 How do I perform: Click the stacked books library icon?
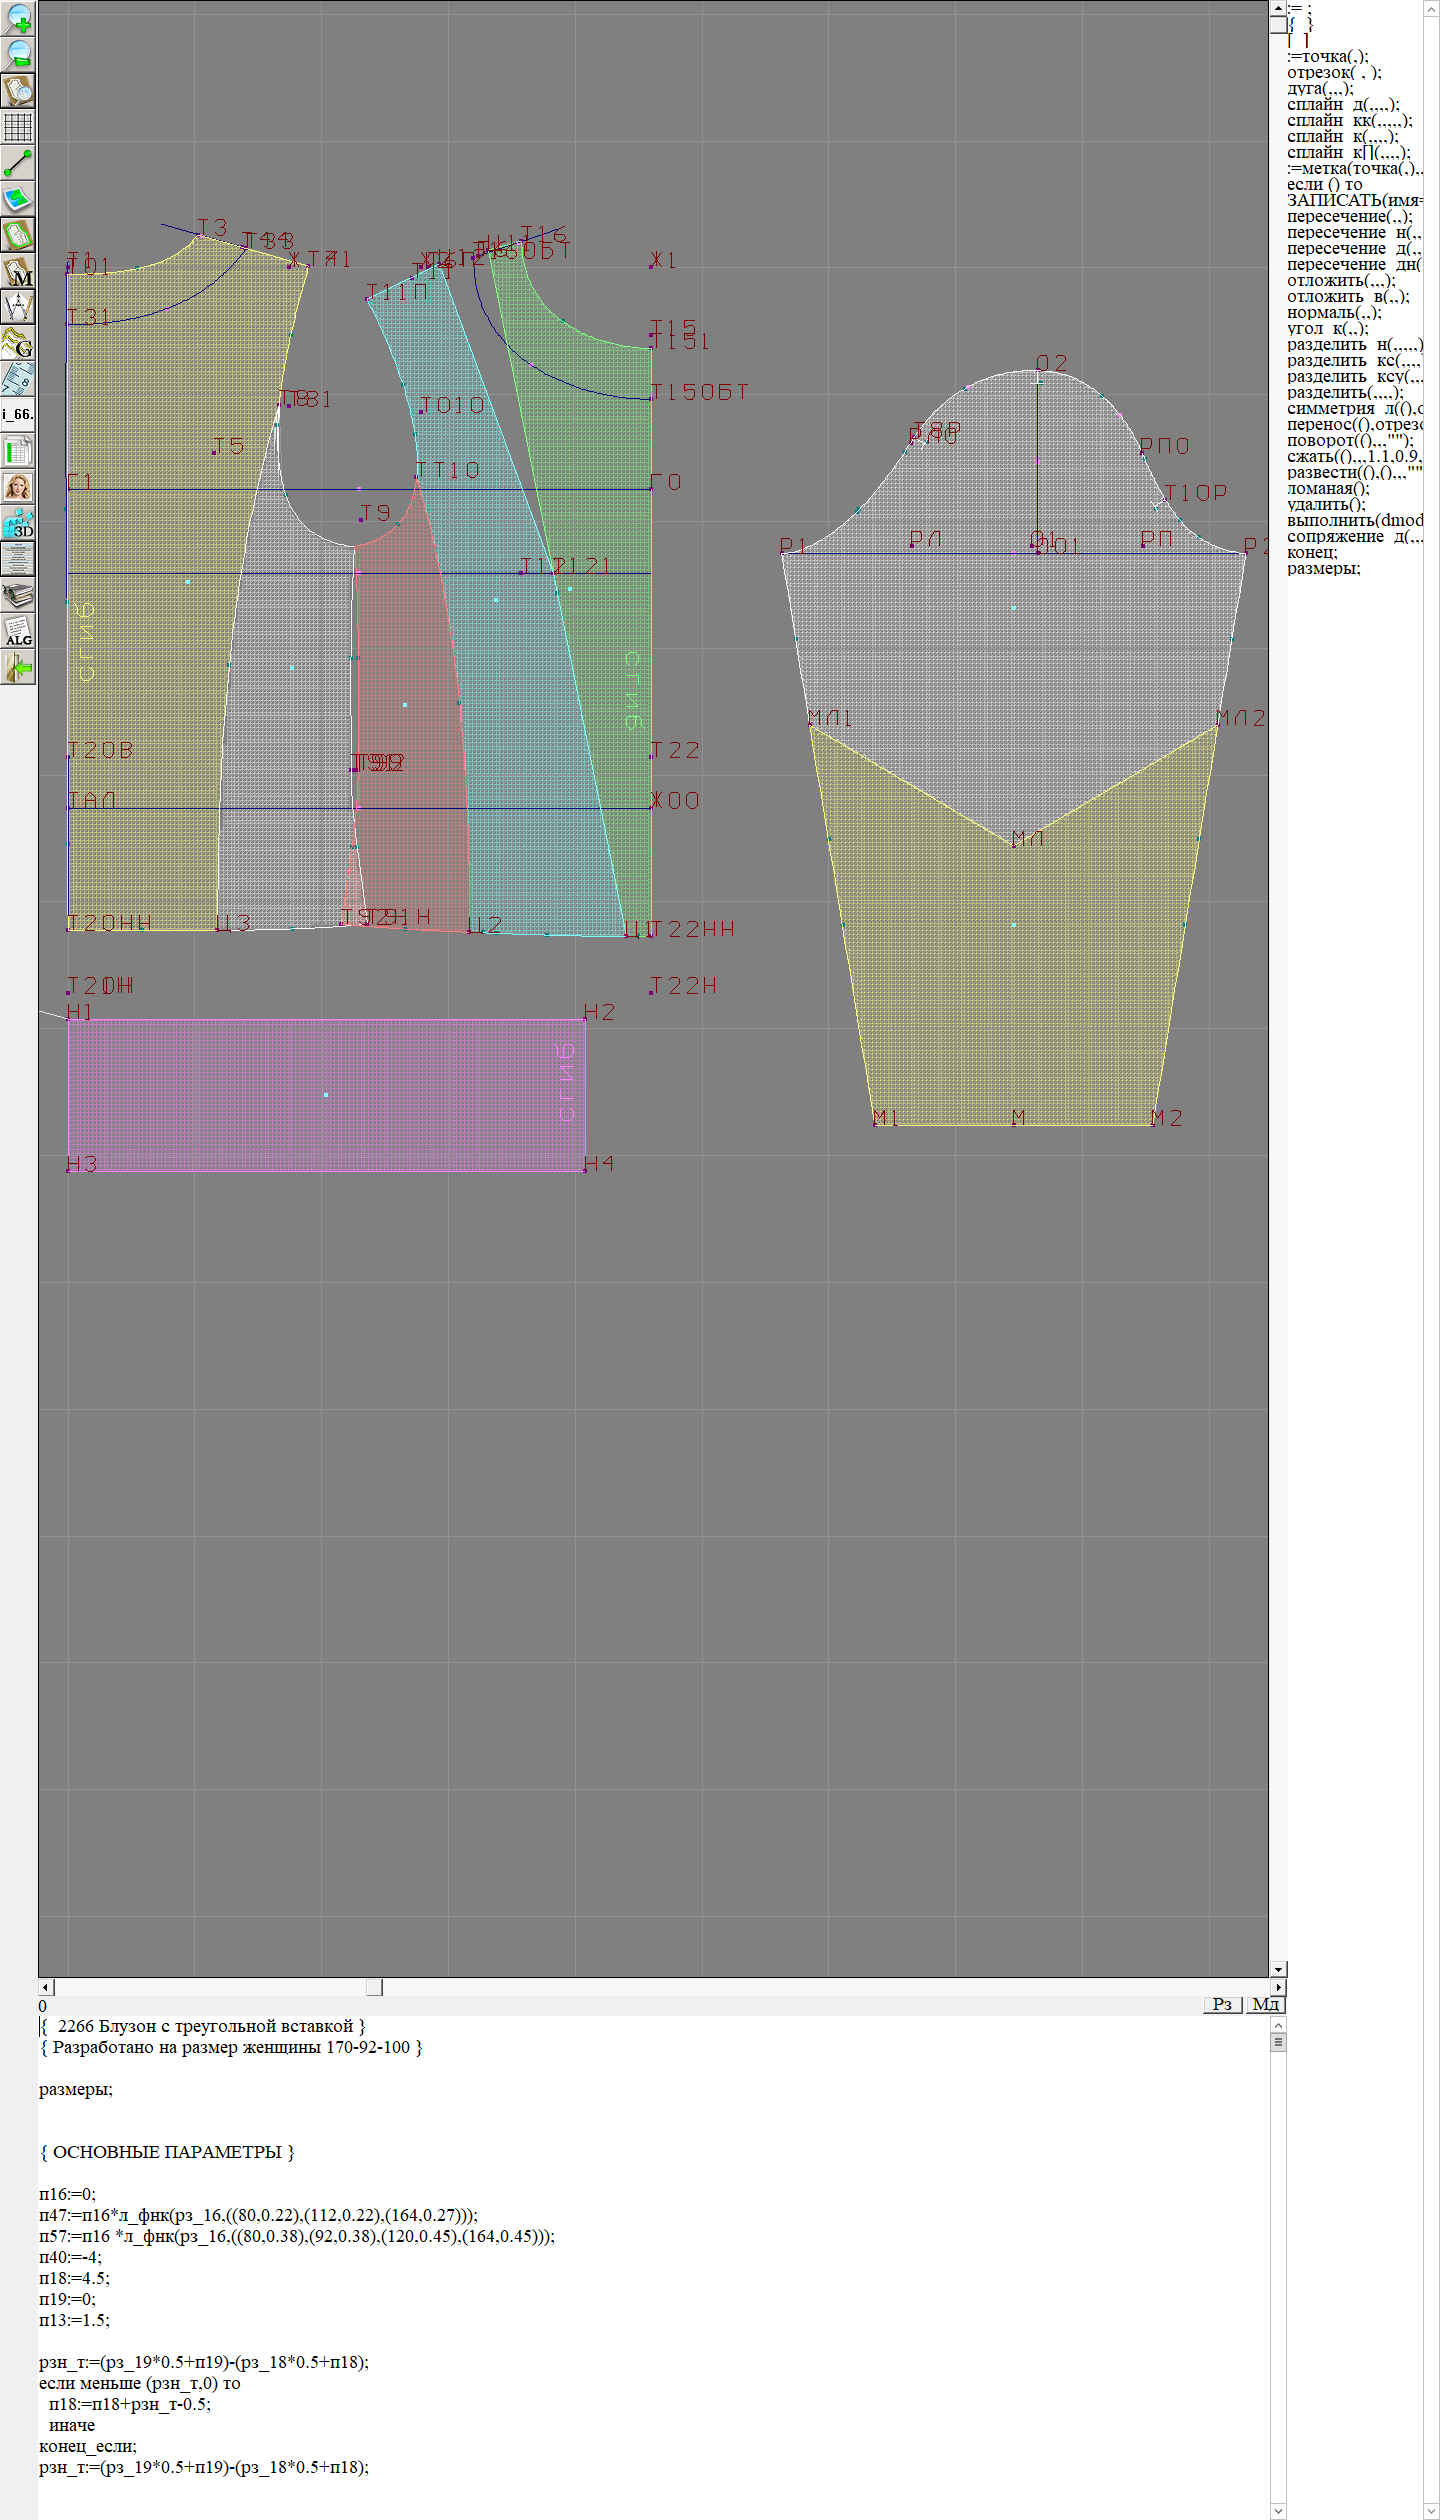(x=18, y=595)
